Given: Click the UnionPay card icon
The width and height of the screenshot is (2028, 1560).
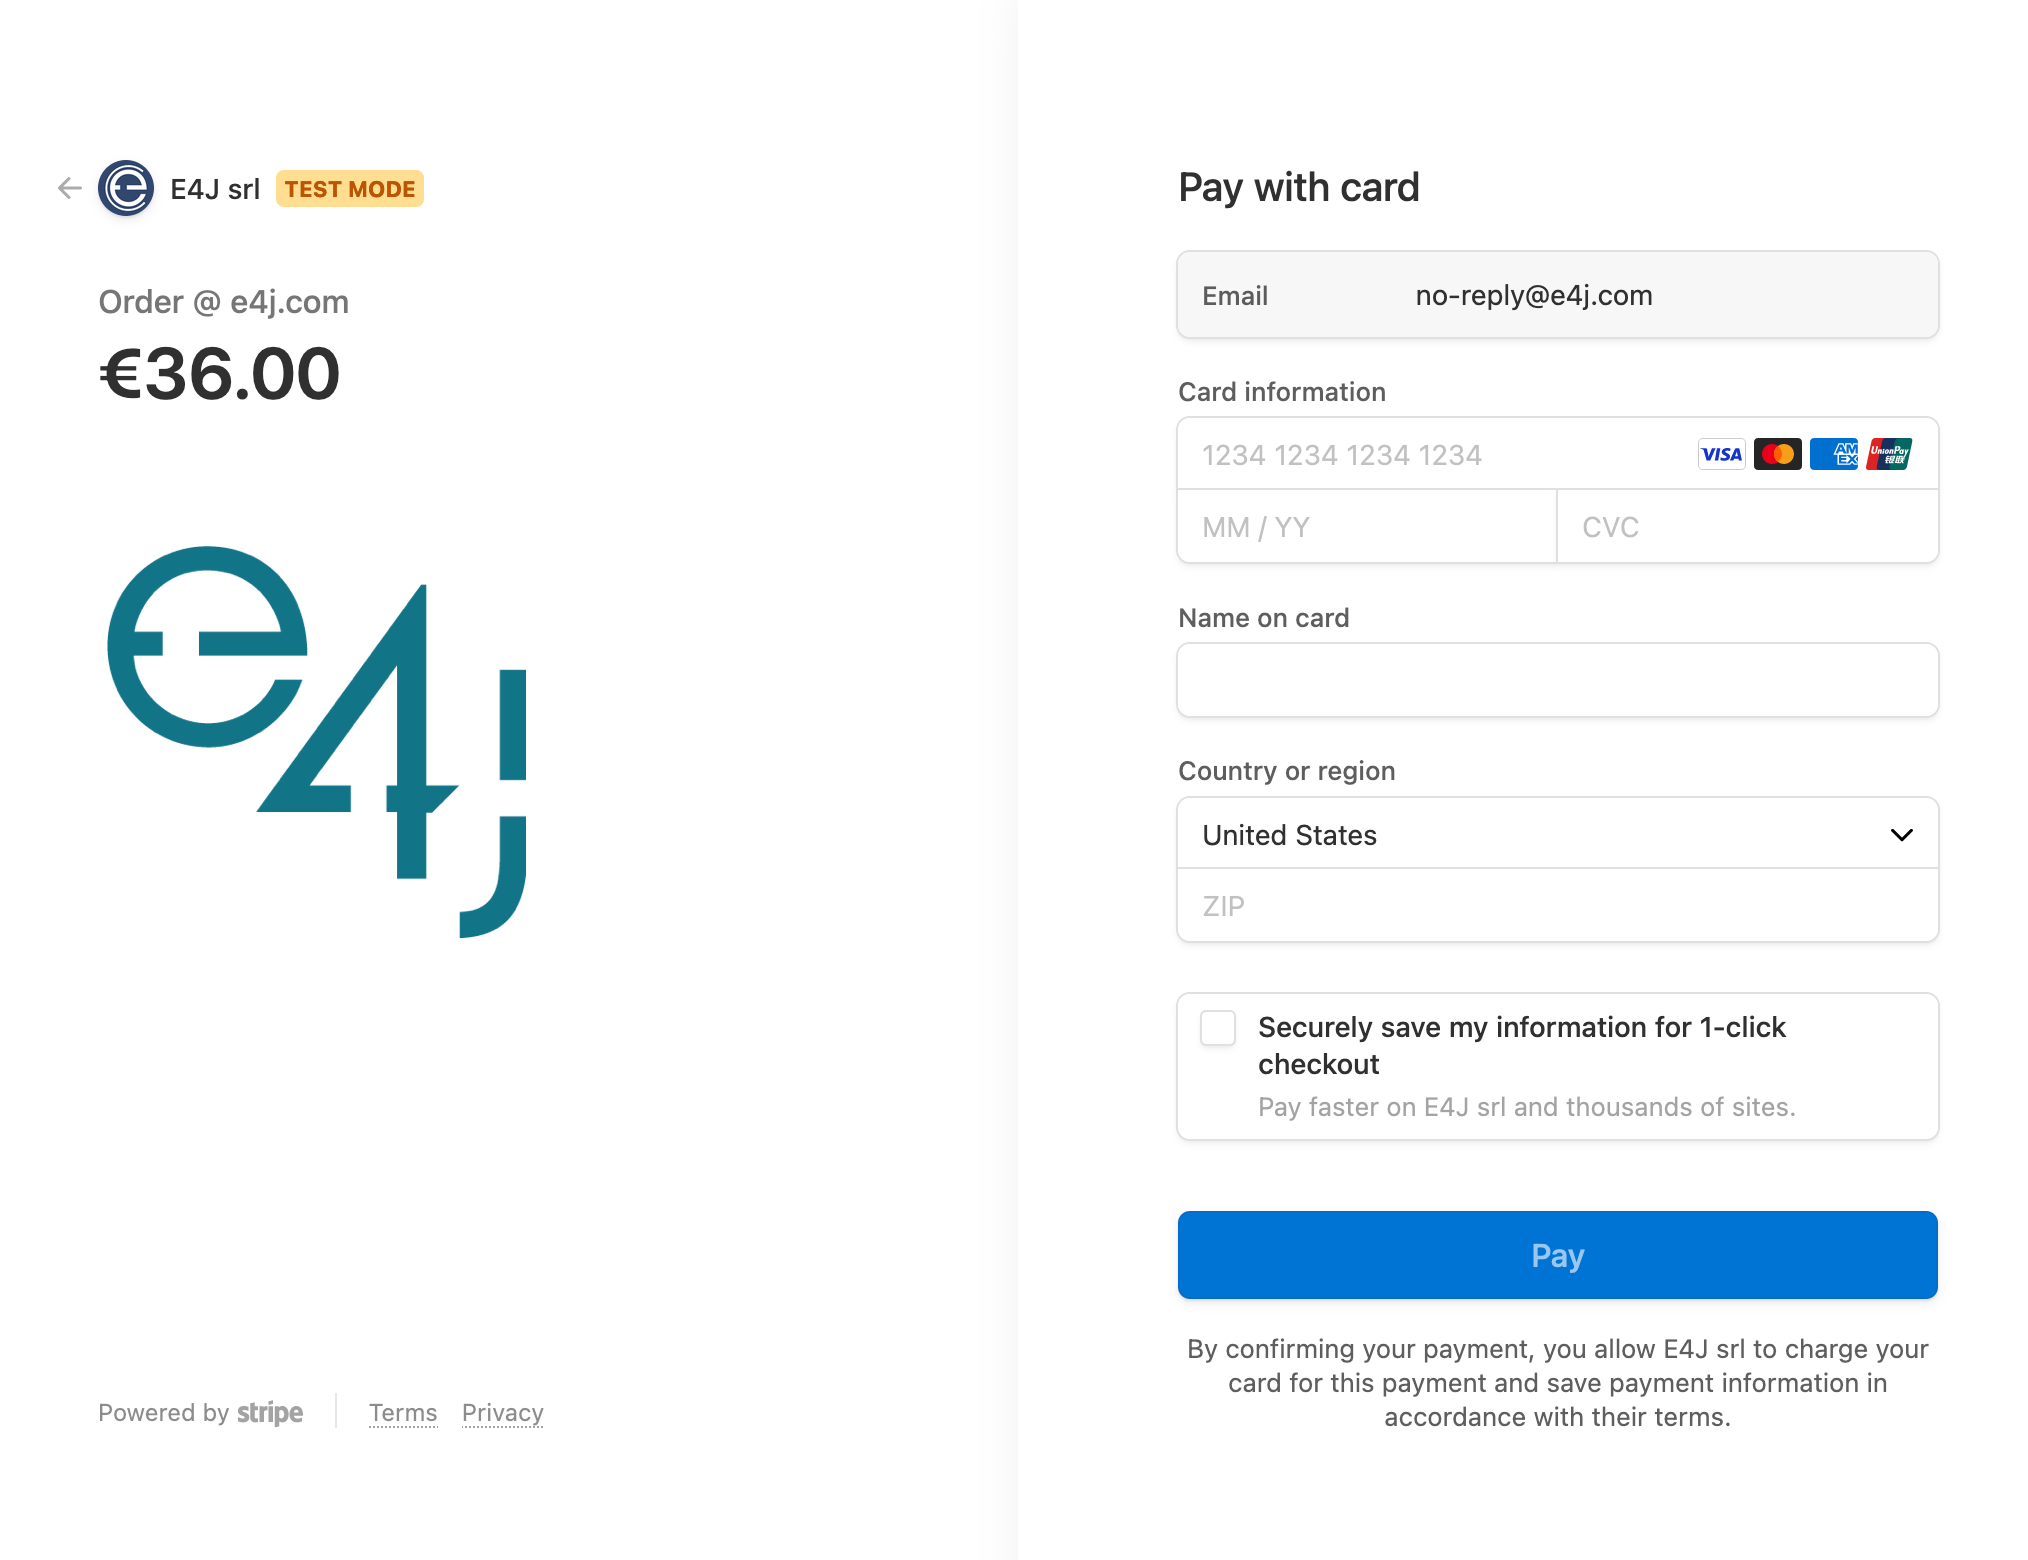Looking at the screenshot, I should click(1889, 454).
